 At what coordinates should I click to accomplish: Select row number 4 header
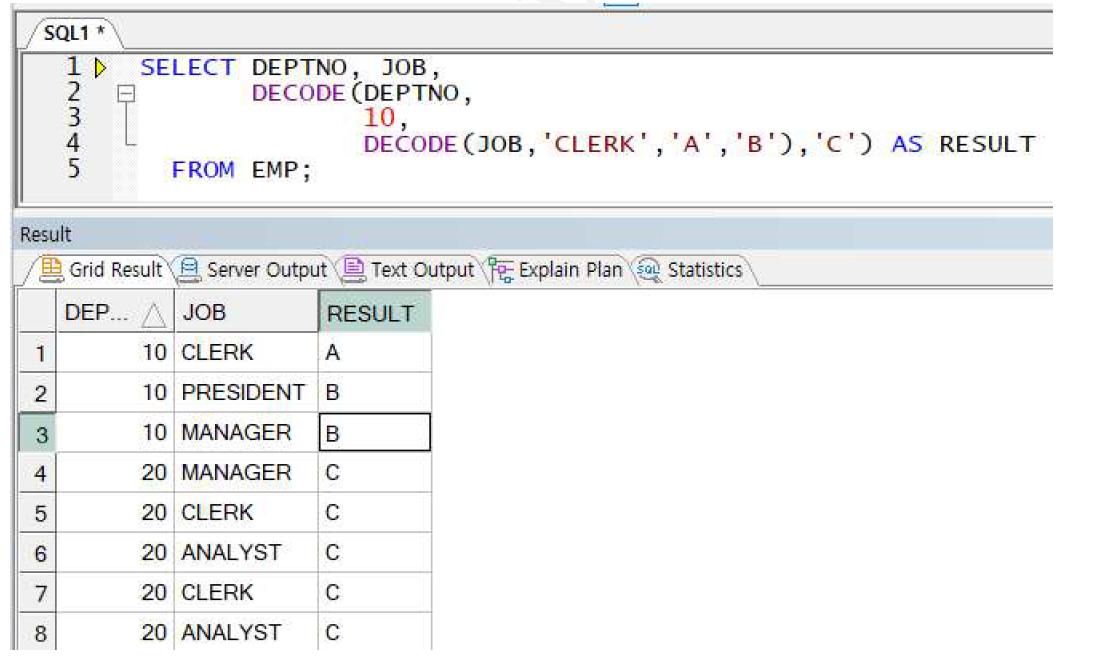(x=37, y=473)
